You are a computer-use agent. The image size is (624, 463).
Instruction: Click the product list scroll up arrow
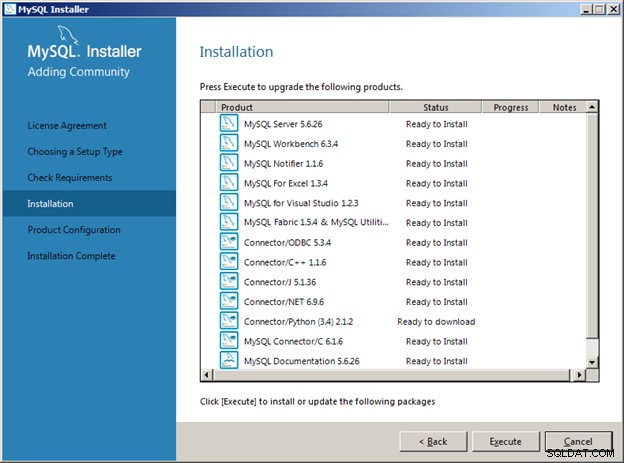click(x=592, y=107)
